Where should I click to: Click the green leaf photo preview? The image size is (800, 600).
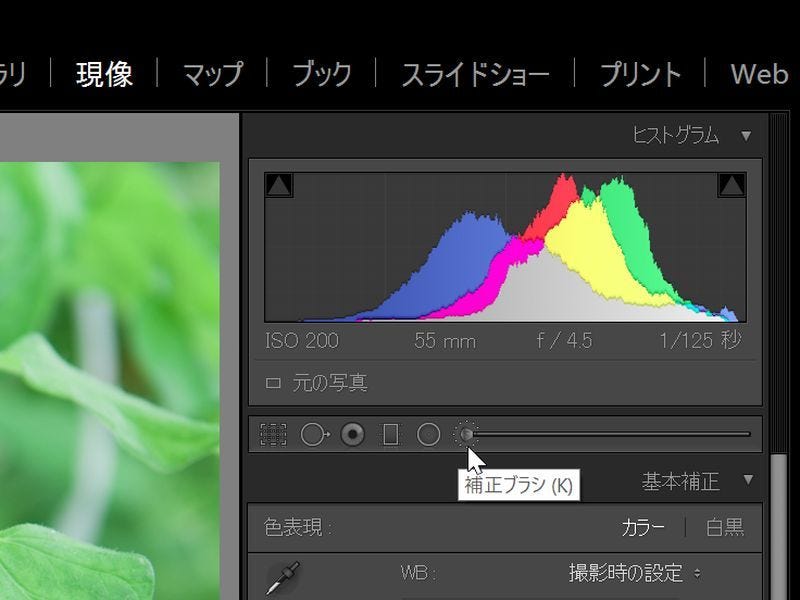tap(110, 381)
